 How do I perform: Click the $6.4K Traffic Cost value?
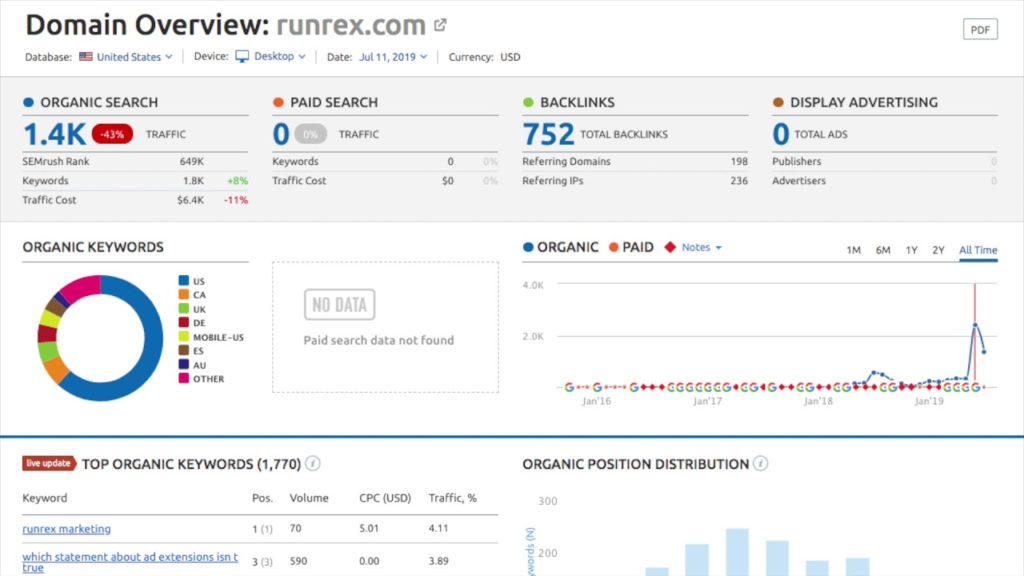click(x=191, y=200)
